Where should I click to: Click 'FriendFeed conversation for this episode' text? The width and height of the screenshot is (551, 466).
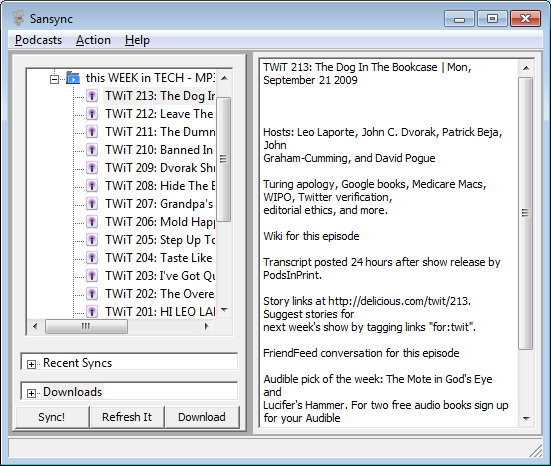361,353
